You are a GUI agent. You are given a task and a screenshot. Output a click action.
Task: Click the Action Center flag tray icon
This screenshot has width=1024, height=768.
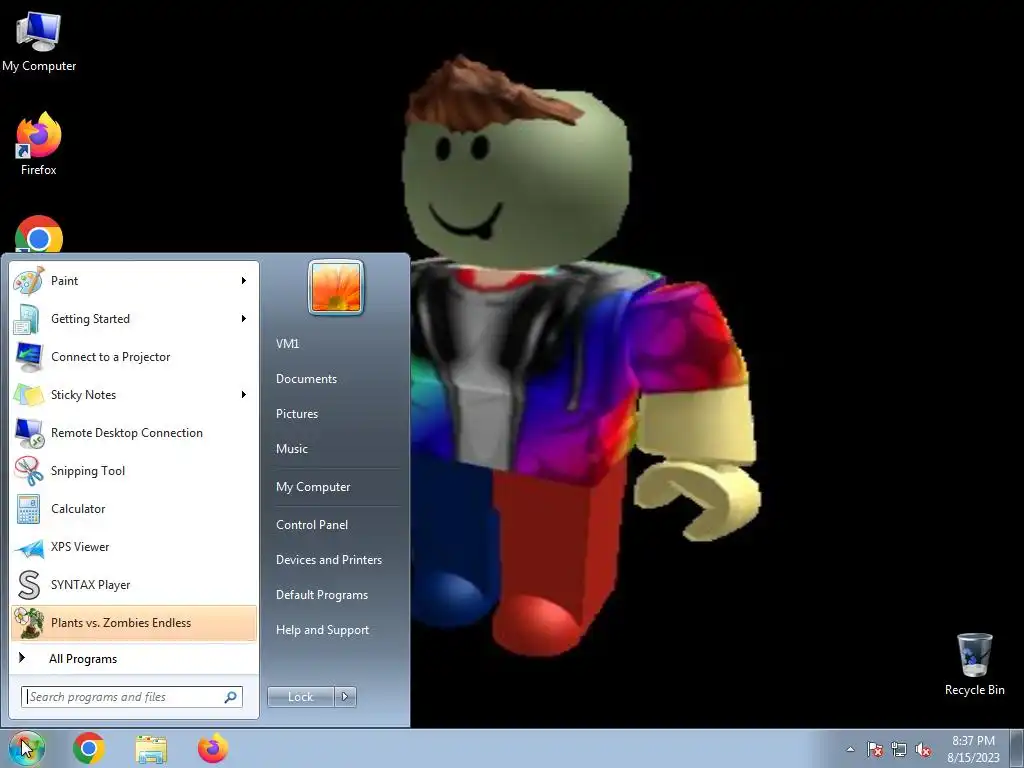(875, 749)
